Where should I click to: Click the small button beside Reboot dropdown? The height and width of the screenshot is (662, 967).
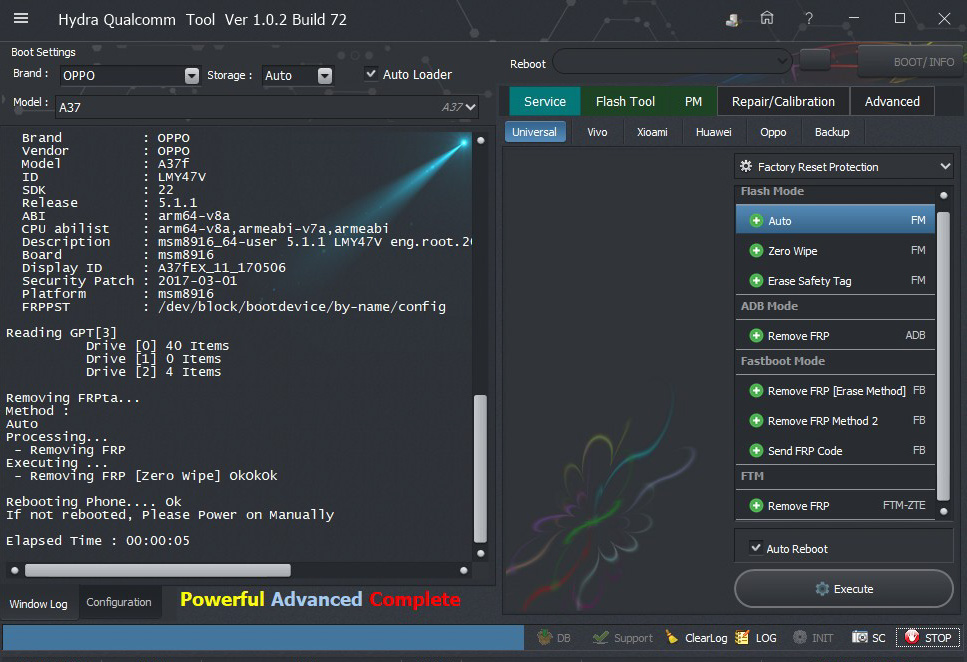coord(814,60)
